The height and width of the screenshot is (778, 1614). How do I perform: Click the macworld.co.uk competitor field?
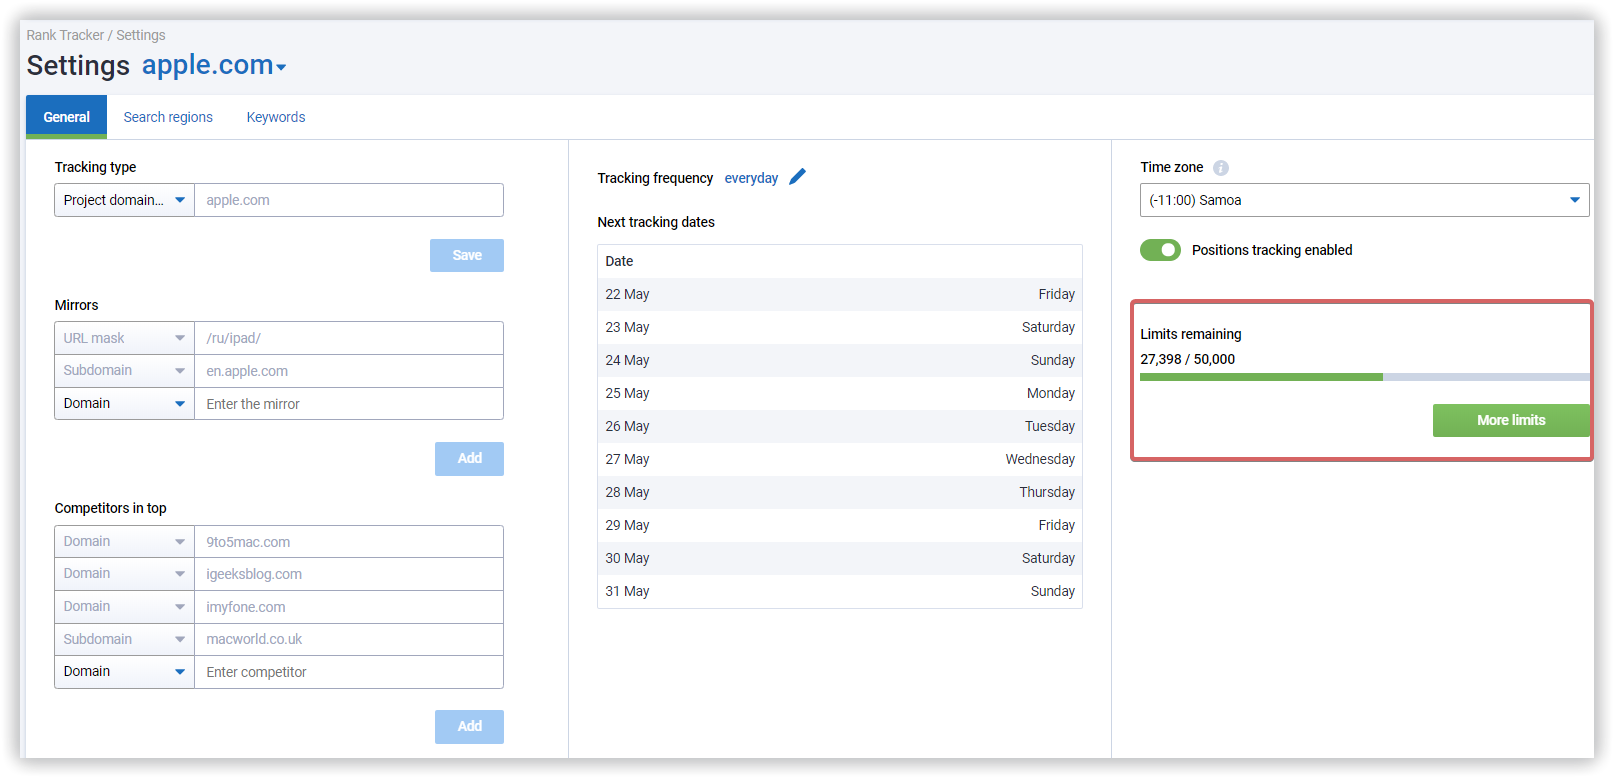click(x=349, y=640)
